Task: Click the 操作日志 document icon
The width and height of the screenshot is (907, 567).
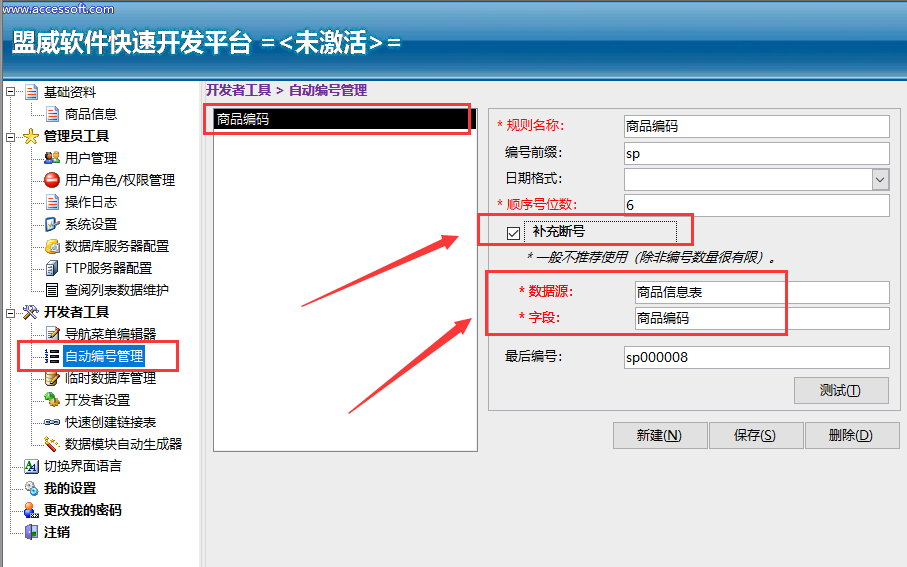Action: [52, 202]
